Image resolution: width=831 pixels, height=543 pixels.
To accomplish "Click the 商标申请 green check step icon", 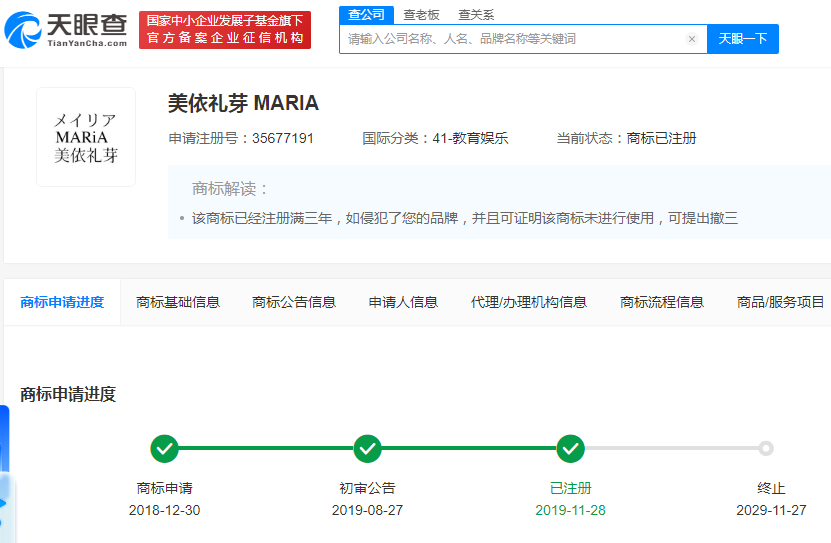I will tap(164, 449).
